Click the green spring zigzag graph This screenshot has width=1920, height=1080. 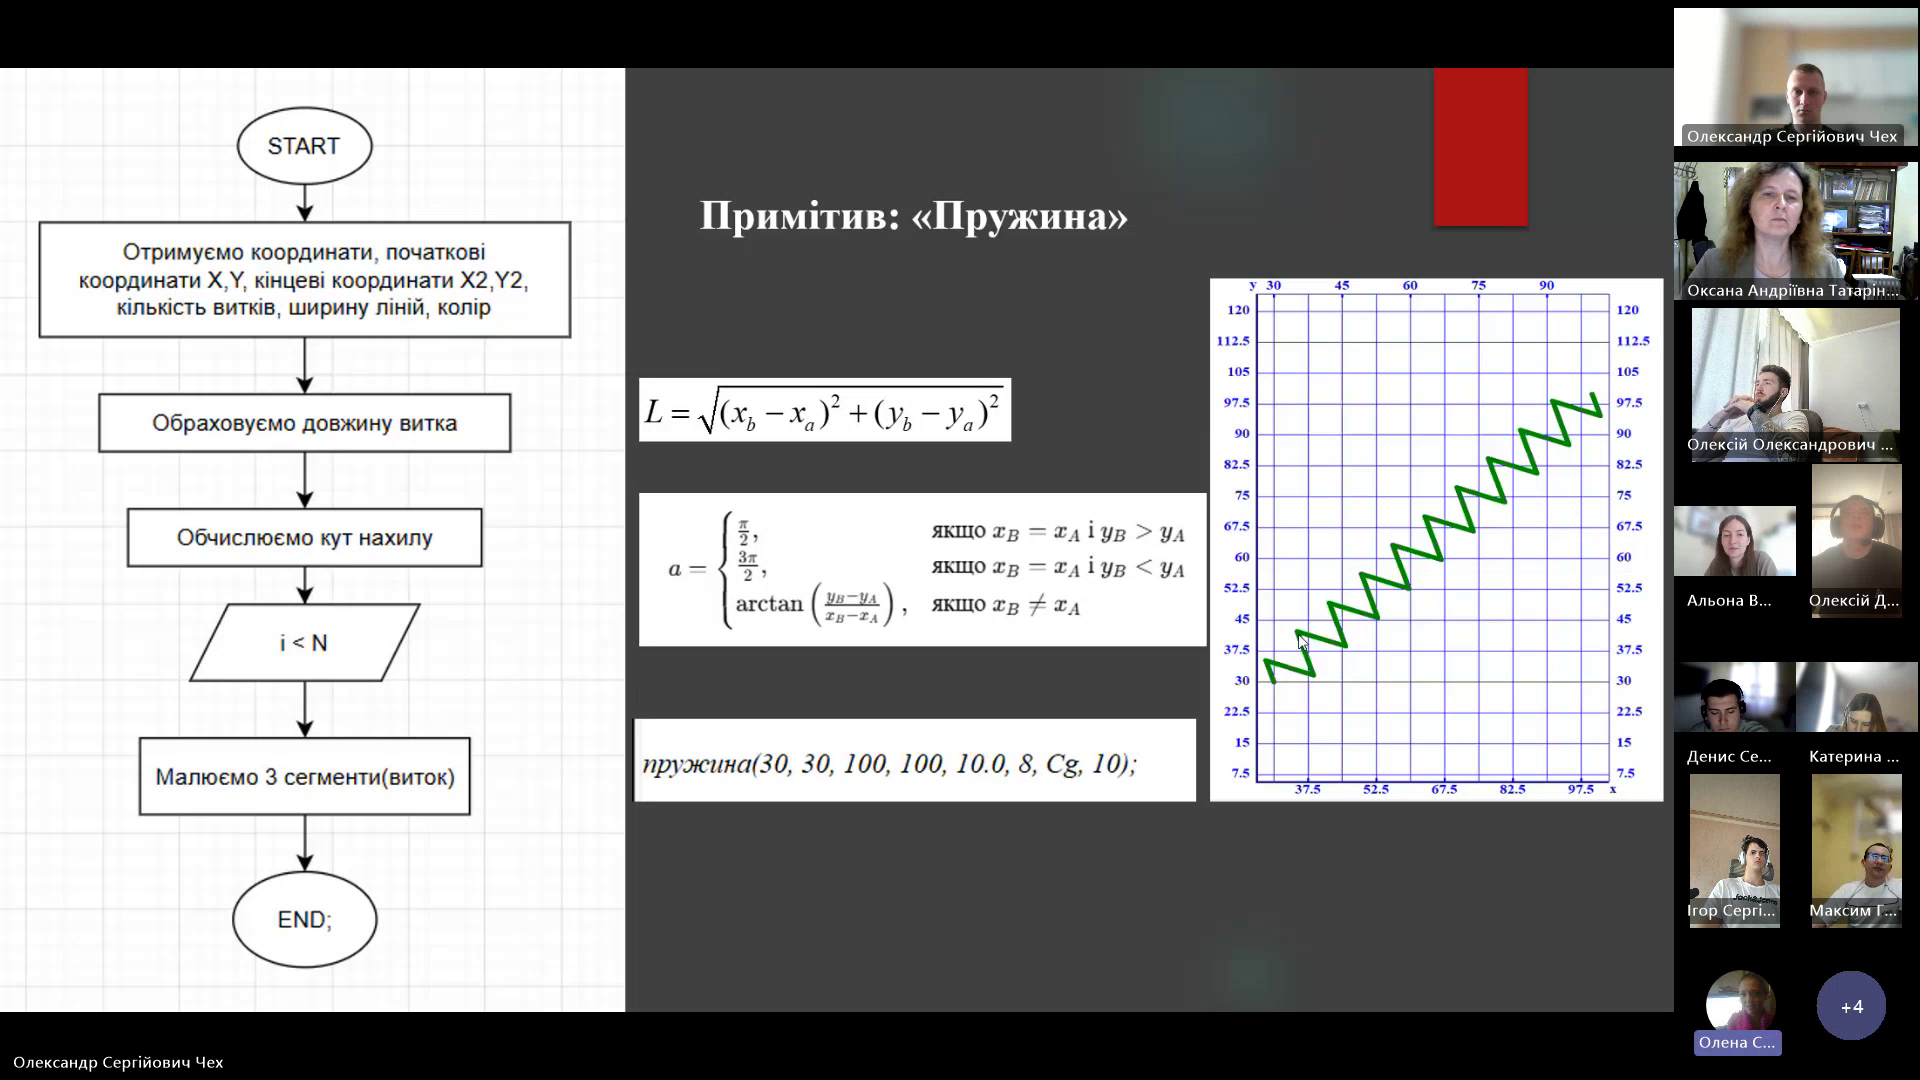click(1435, 537)
